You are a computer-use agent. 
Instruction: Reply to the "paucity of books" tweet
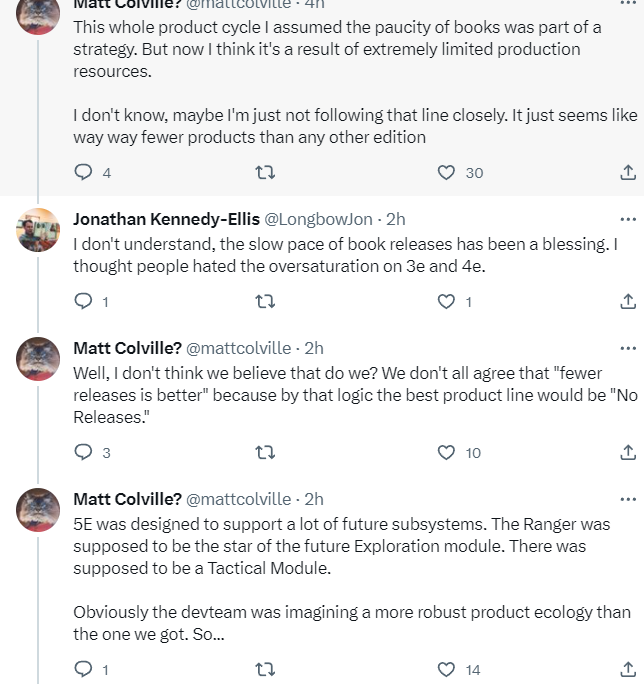click(84, 172)
